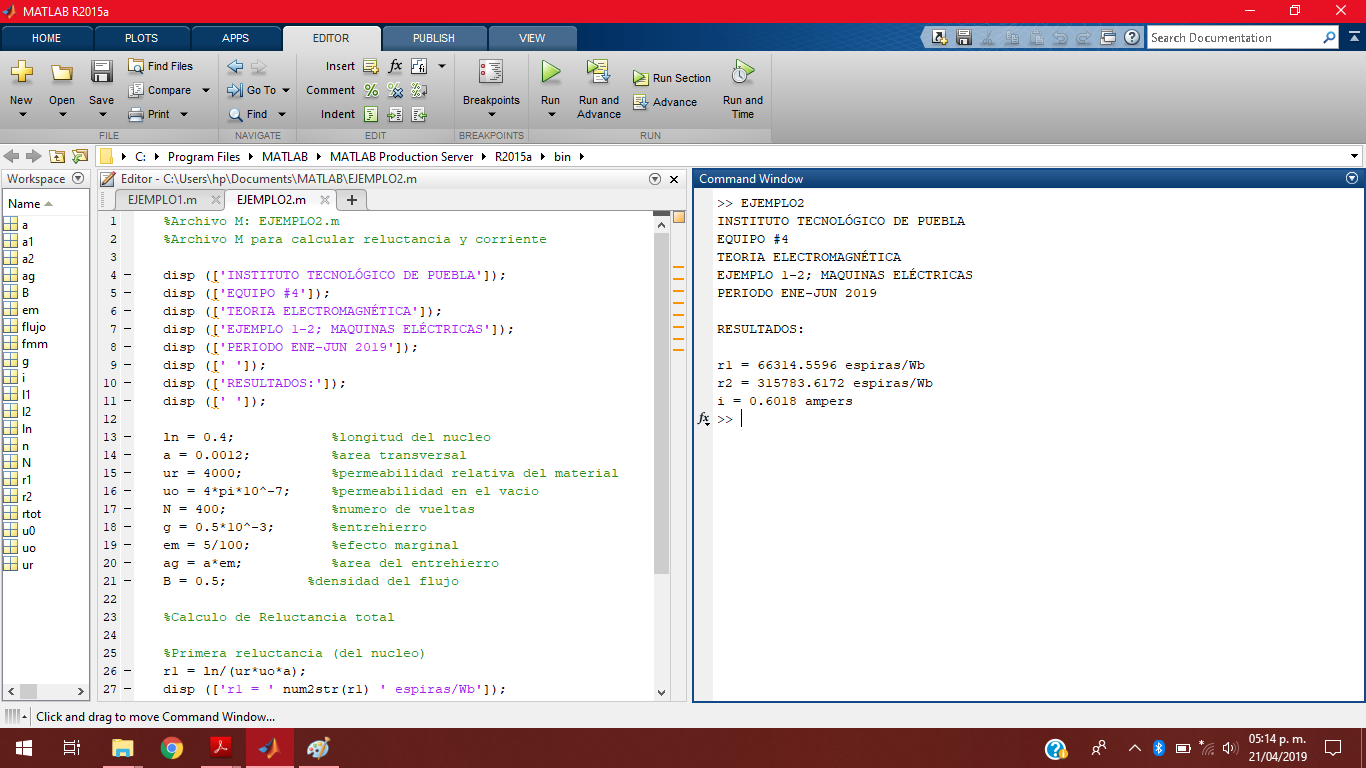Switch to the PUBLISH ribbon tab
Screen dimensions: 1366x768
pyautogui.click(x=433, y=37)
